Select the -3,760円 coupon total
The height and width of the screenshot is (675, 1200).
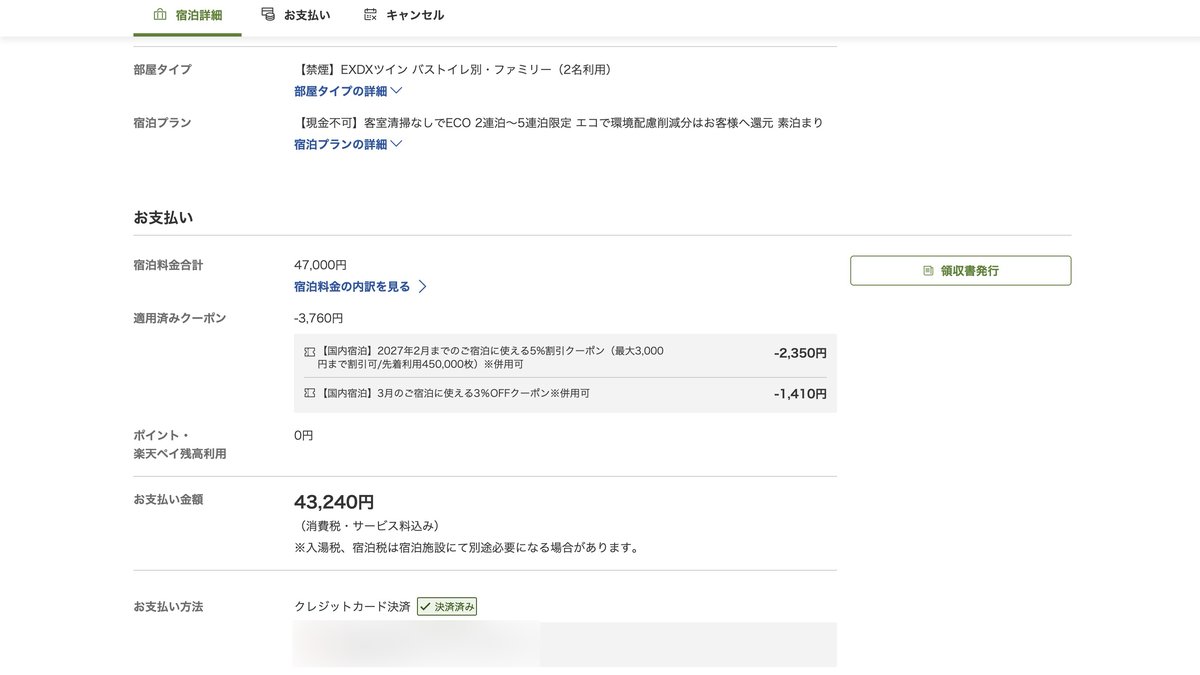coord(318,318)
